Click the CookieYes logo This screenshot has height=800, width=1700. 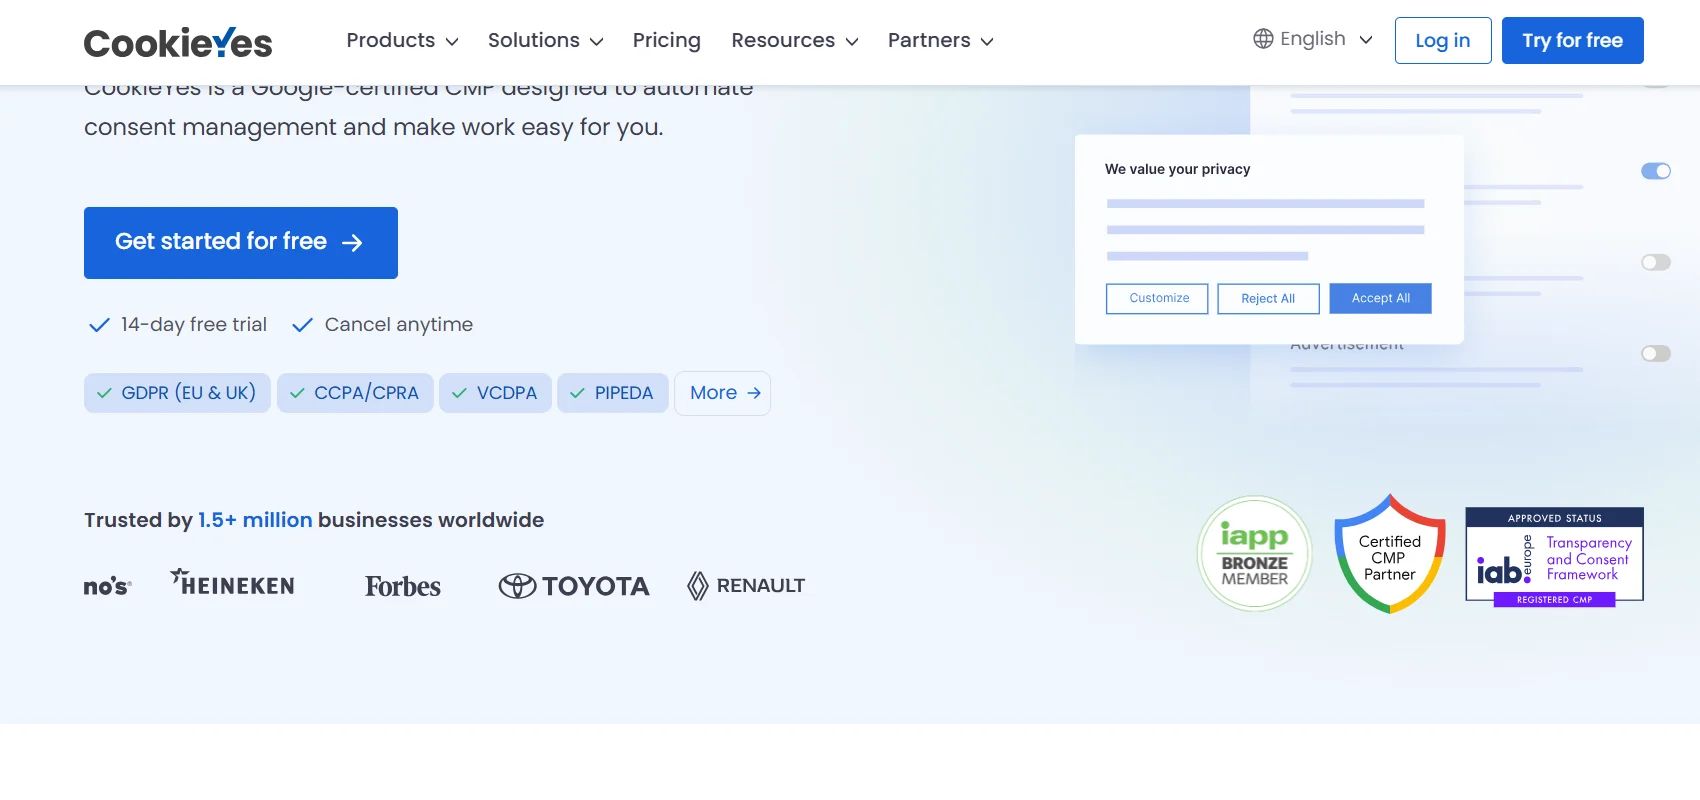[178, 42]
